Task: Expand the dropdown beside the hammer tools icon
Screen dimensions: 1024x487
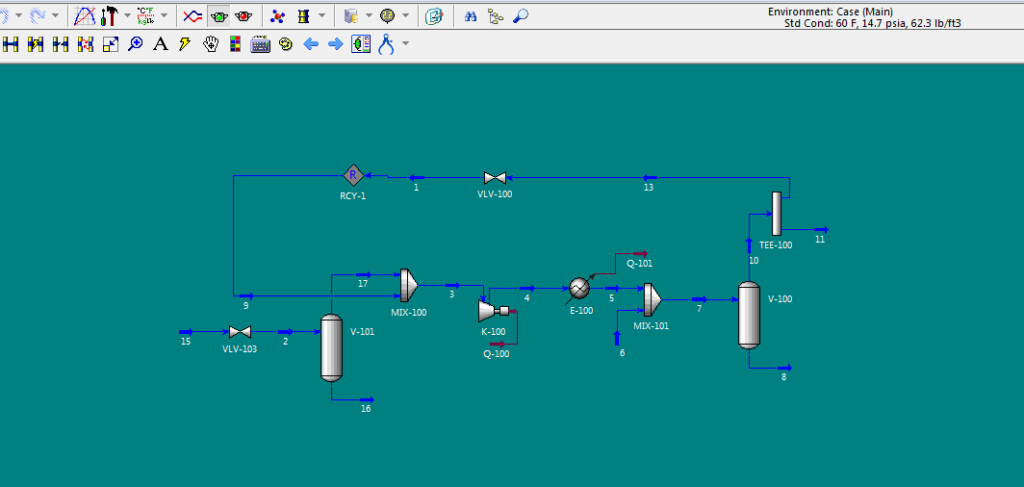Action: pos(127,15)
